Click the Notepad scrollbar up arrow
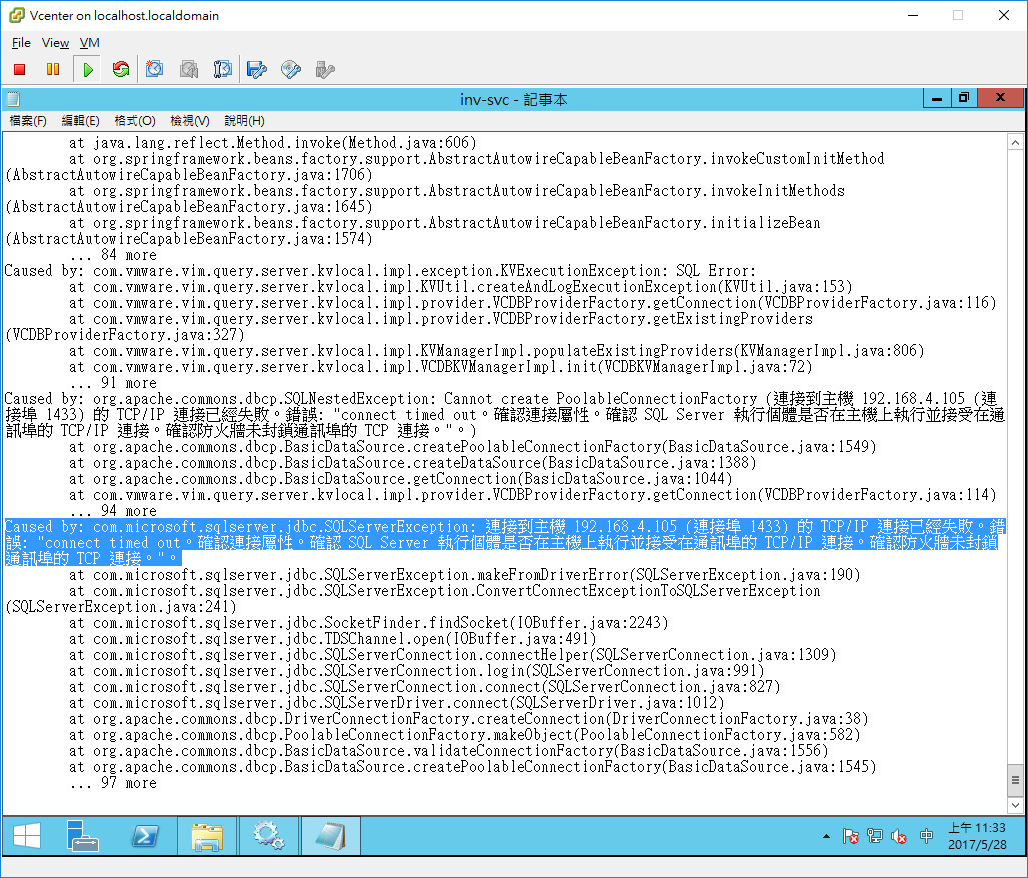The image size is (1028, 878). 1015,142
